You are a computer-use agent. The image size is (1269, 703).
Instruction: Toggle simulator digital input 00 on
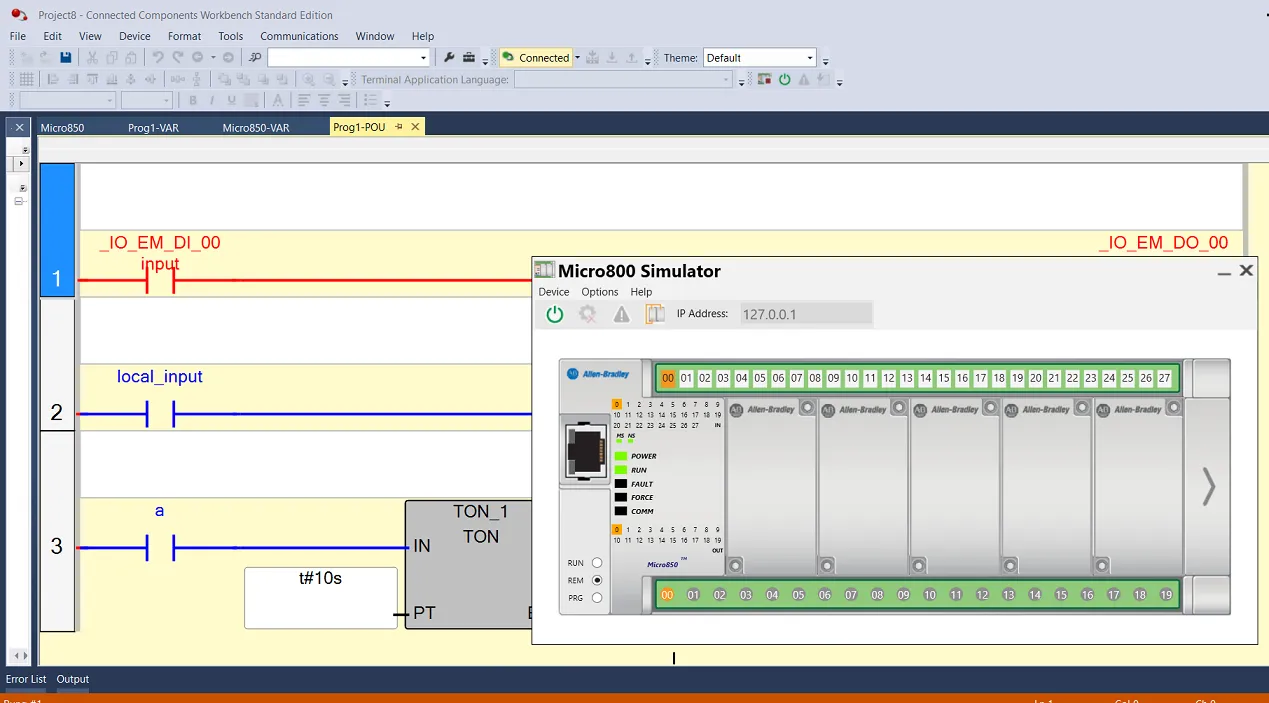point(668,378)
